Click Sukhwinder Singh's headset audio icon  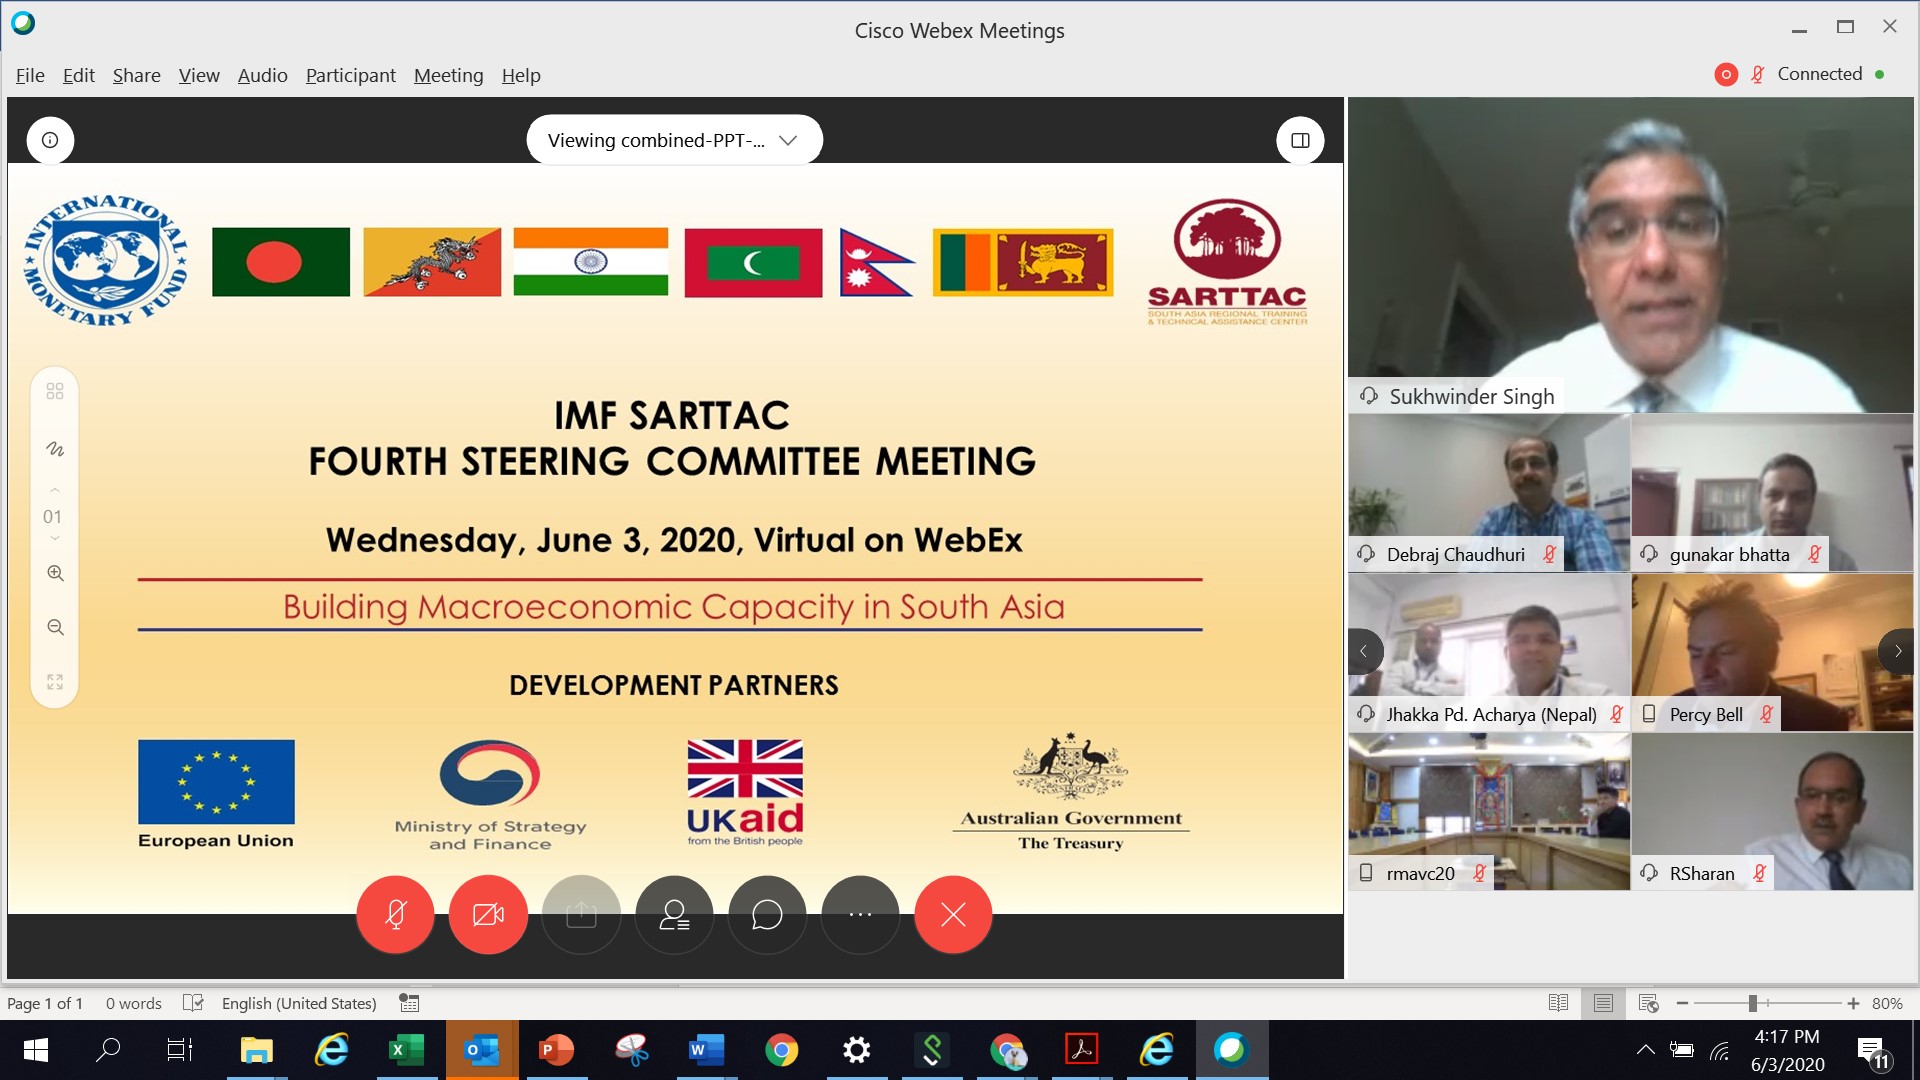pos(1368,396)
